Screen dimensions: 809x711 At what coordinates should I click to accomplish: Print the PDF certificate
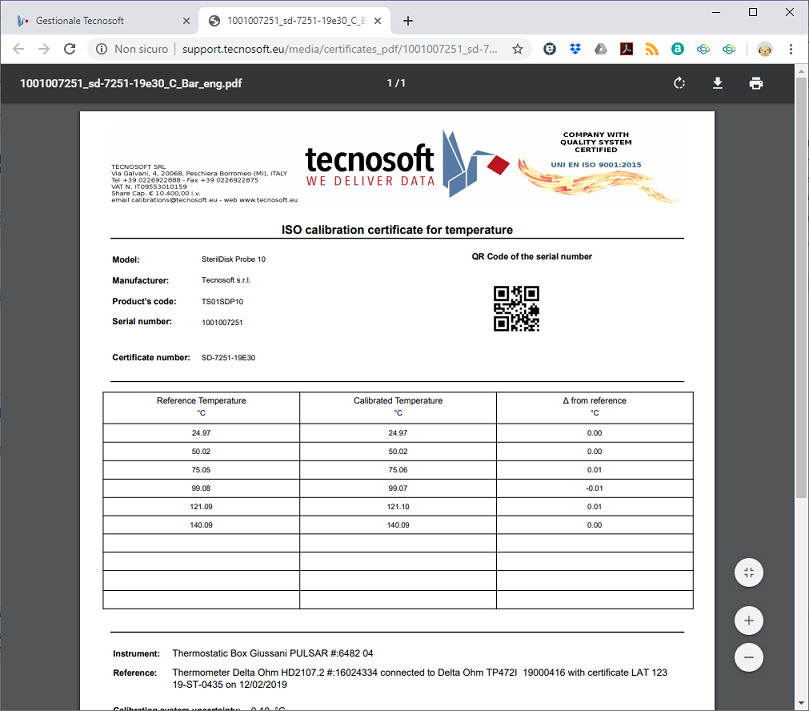[x=756, y=83]
